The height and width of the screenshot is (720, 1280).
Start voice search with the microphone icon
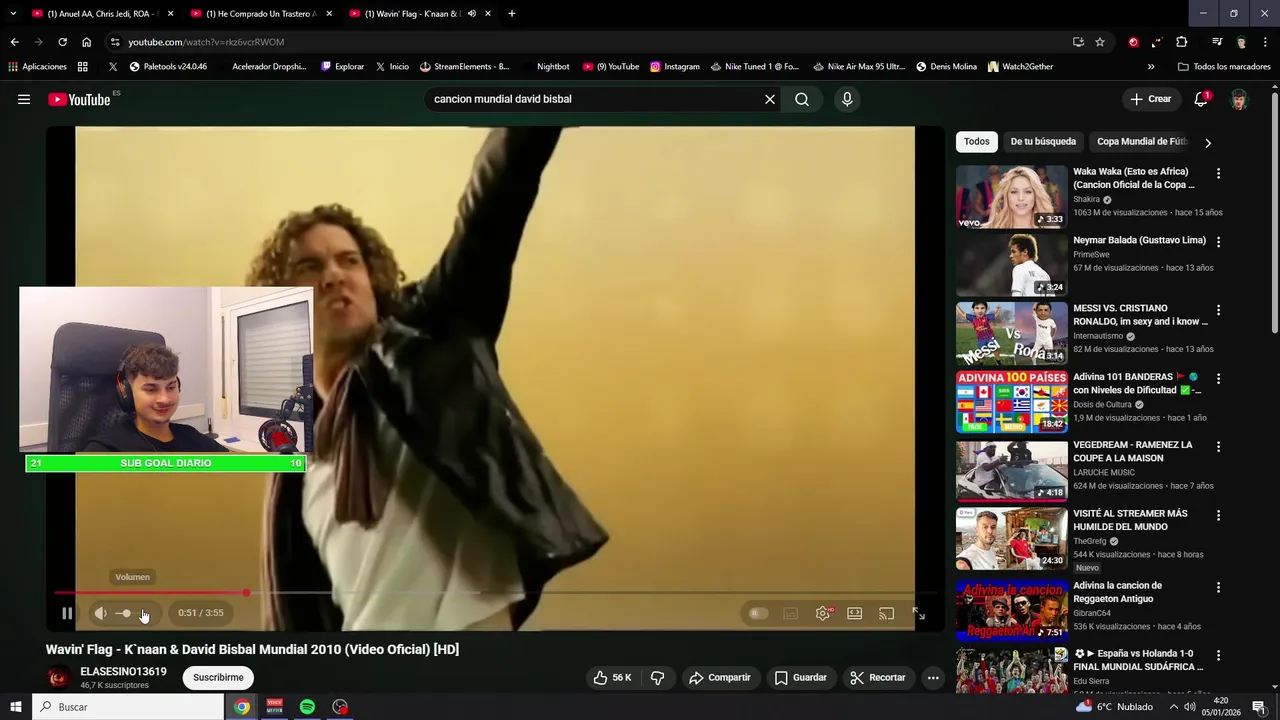(847, 99)
